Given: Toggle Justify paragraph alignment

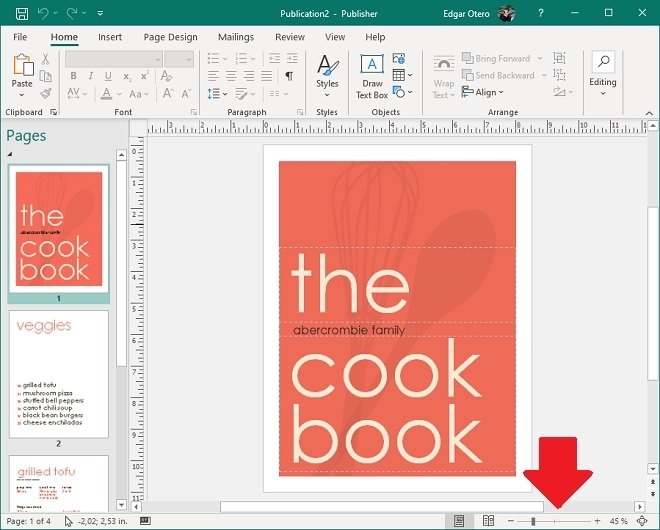Looking at the screenshot, I should (x=266, y=76).
